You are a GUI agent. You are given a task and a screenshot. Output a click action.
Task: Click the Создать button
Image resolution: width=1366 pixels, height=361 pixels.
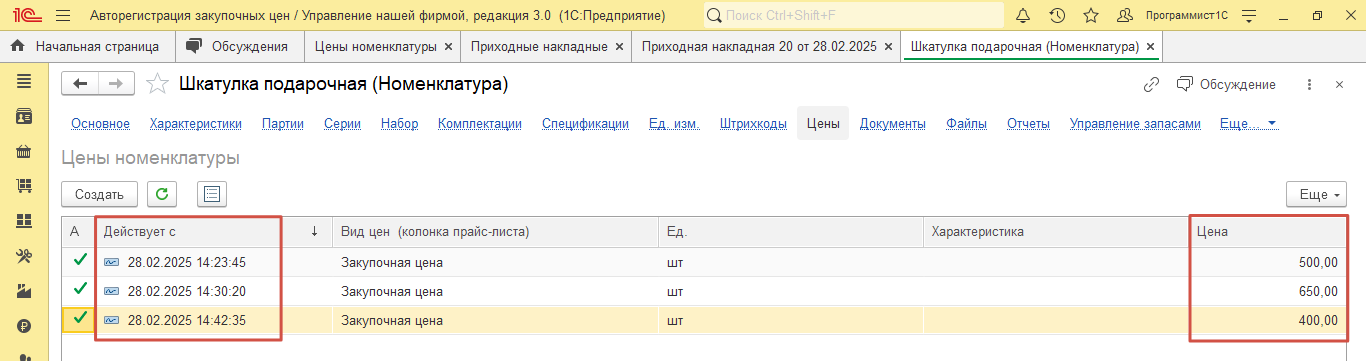[x=99, y=194]
